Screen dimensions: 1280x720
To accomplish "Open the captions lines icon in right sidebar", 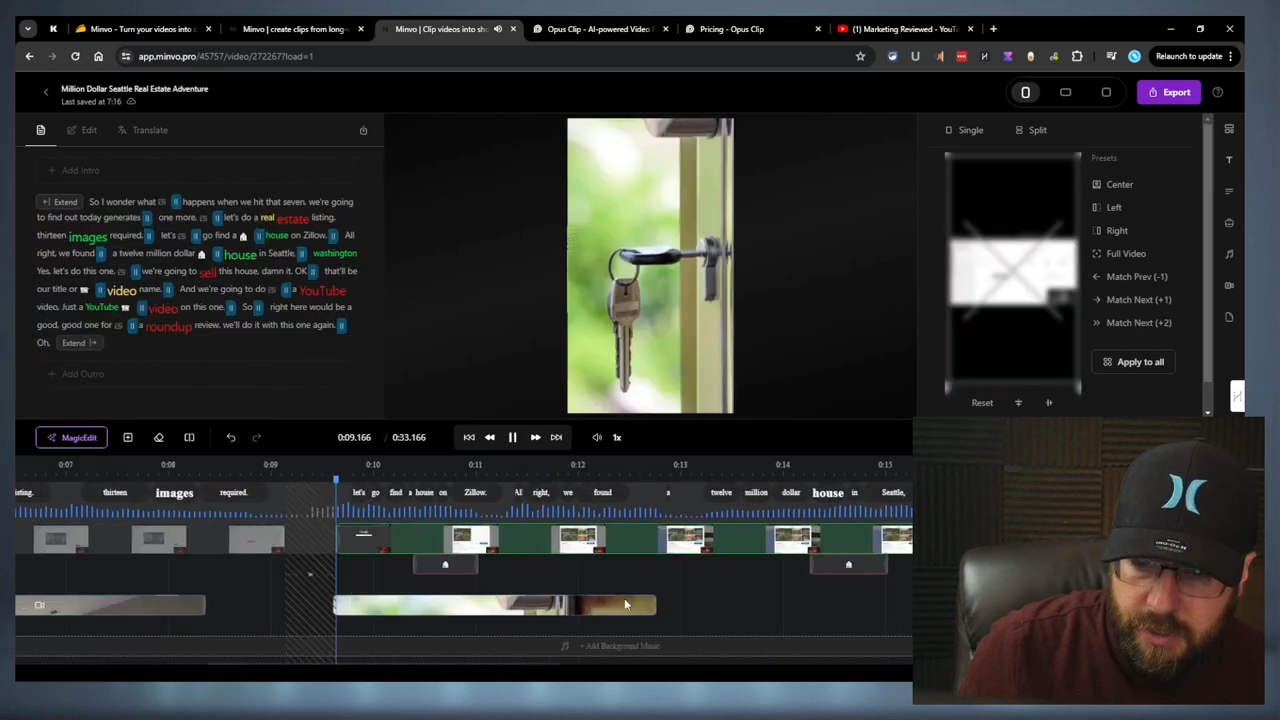I will tap(1229, 191).
